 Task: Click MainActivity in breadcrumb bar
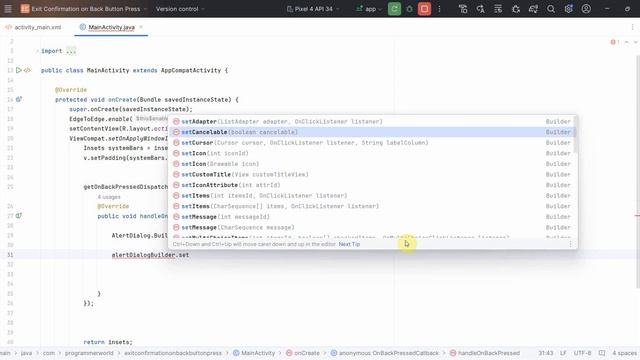coord(254,353)
